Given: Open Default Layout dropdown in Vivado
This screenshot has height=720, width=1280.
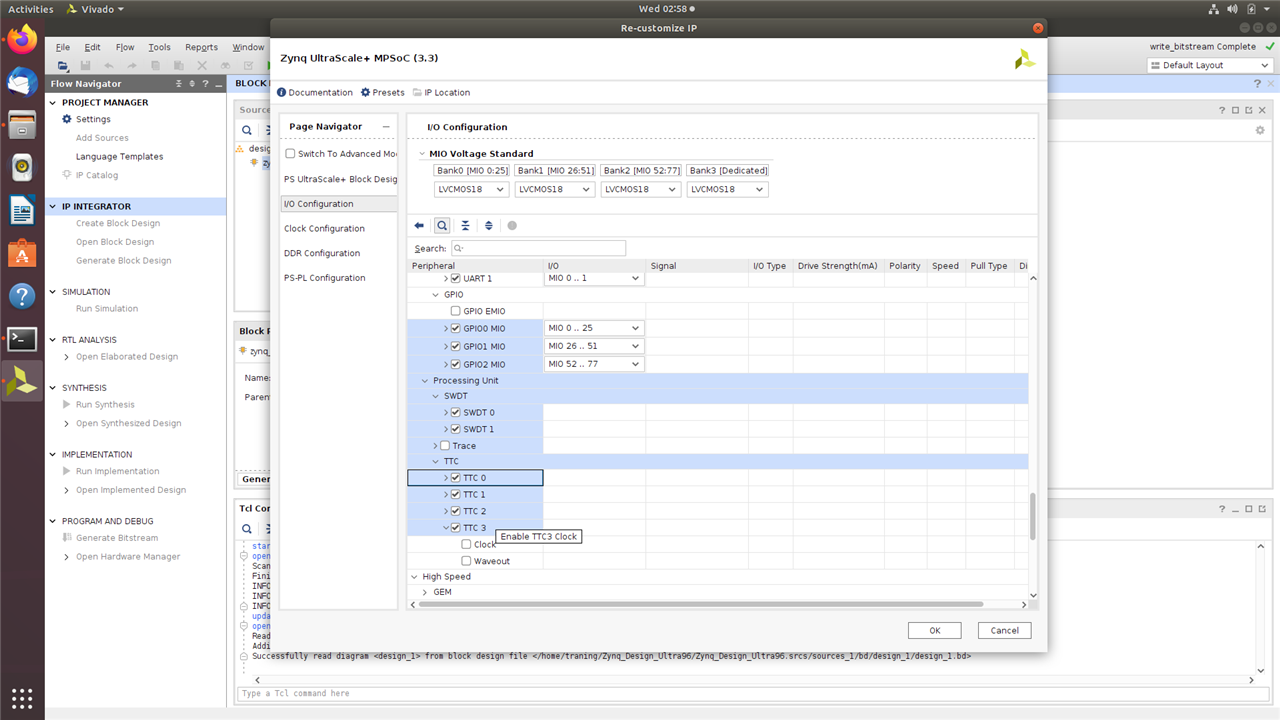Looking at the screenshot, I should coord(1210,65).
